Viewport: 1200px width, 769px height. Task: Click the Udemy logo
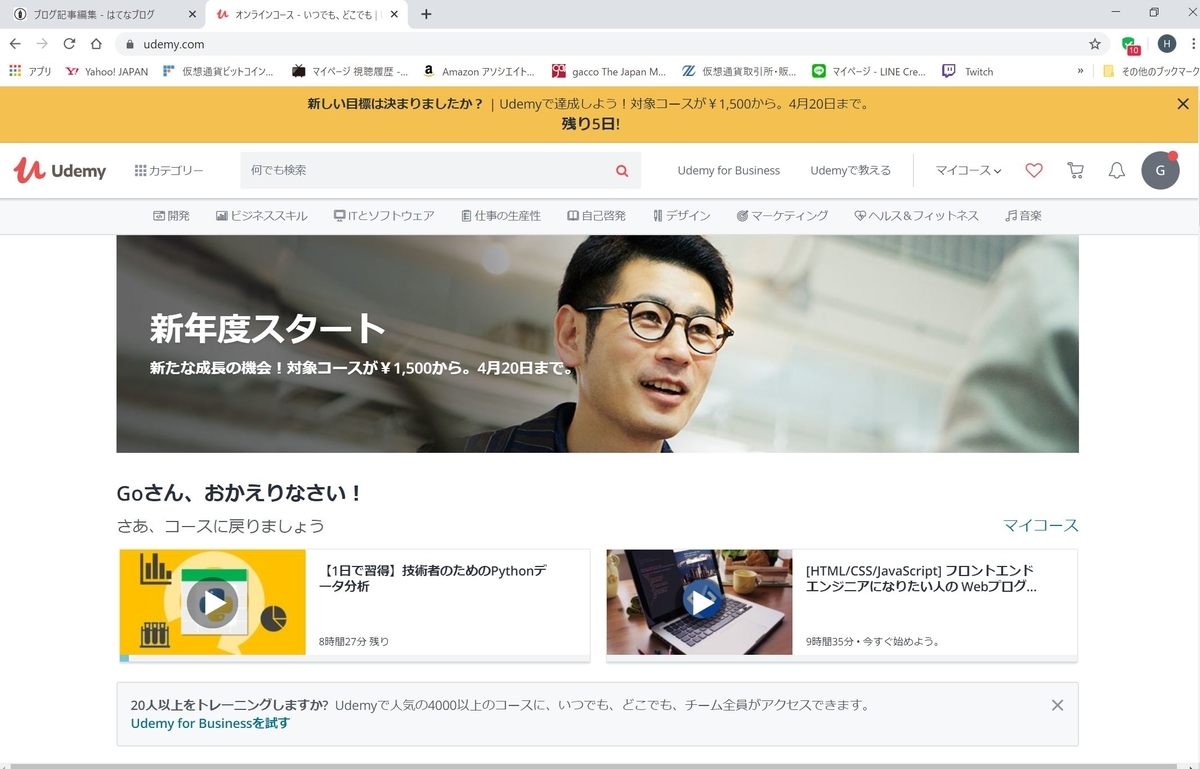(x=60, y=171)
